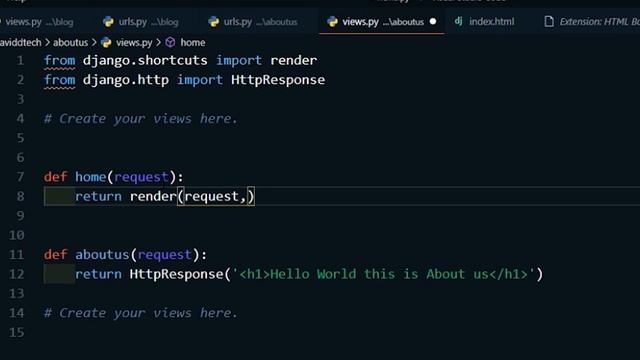Click file icon on Extension tab
The height and width of the screenshot is (360, 640).
(x=549, y=22)
